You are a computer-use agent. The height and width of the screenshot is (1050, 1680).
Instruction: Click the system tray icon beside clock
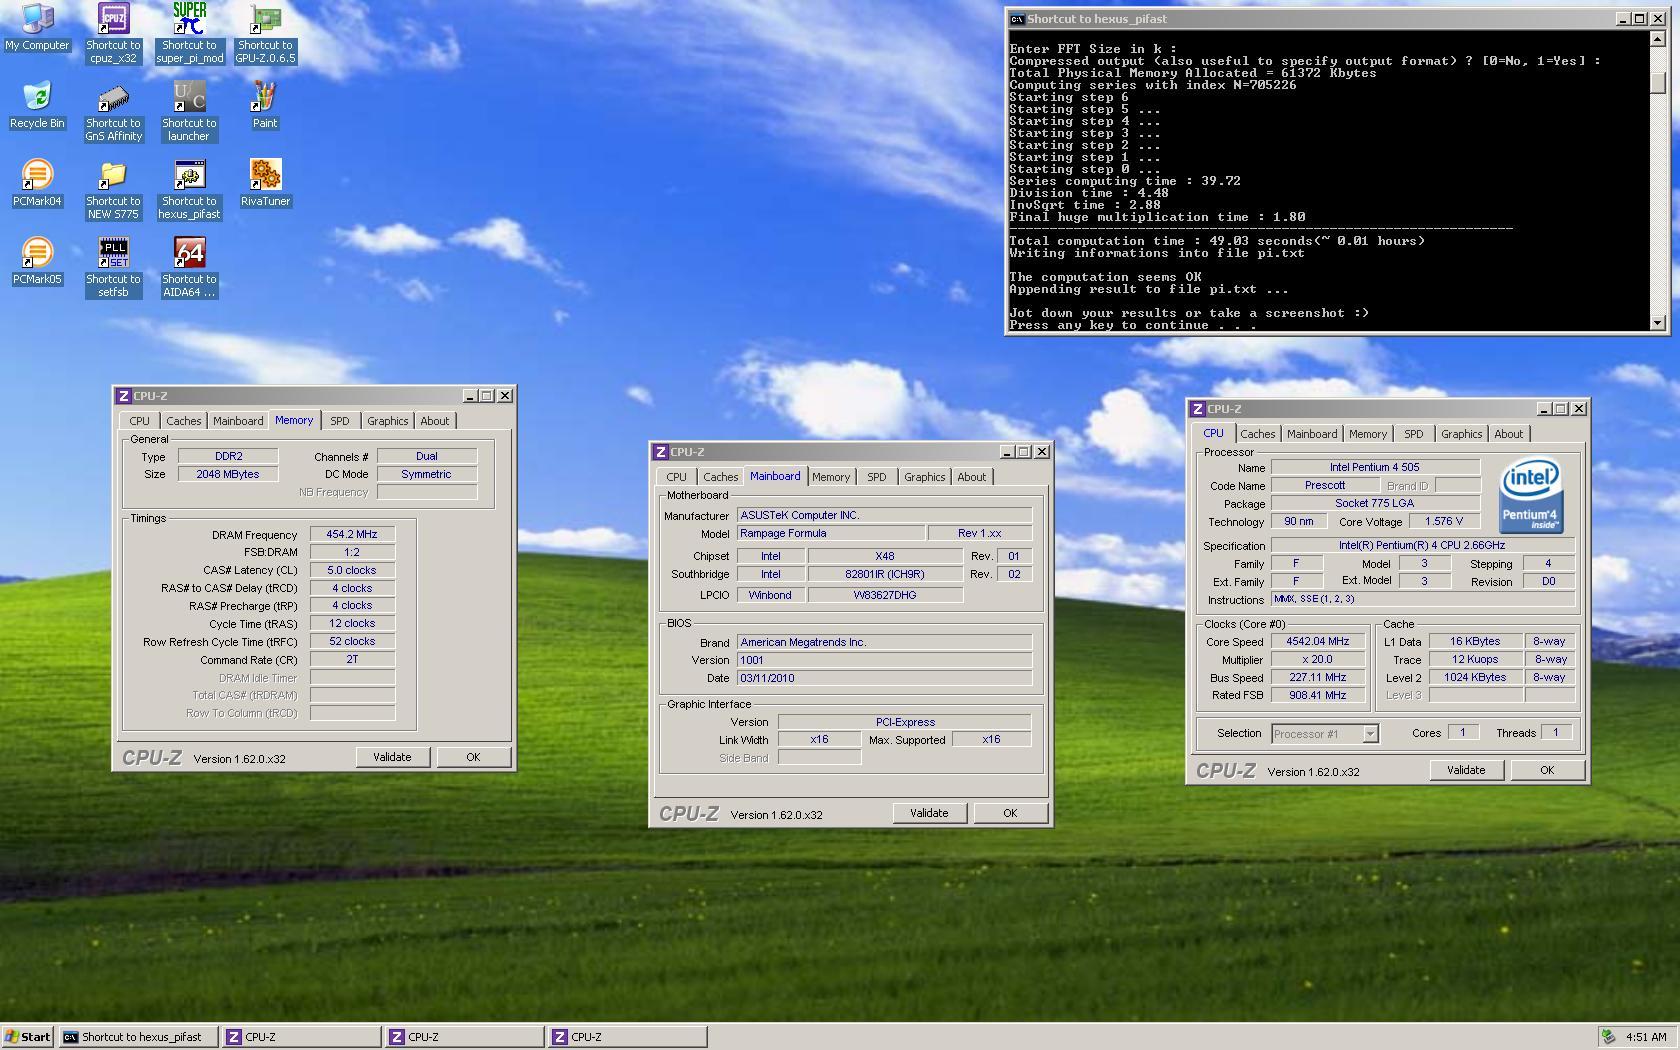1608,1037
